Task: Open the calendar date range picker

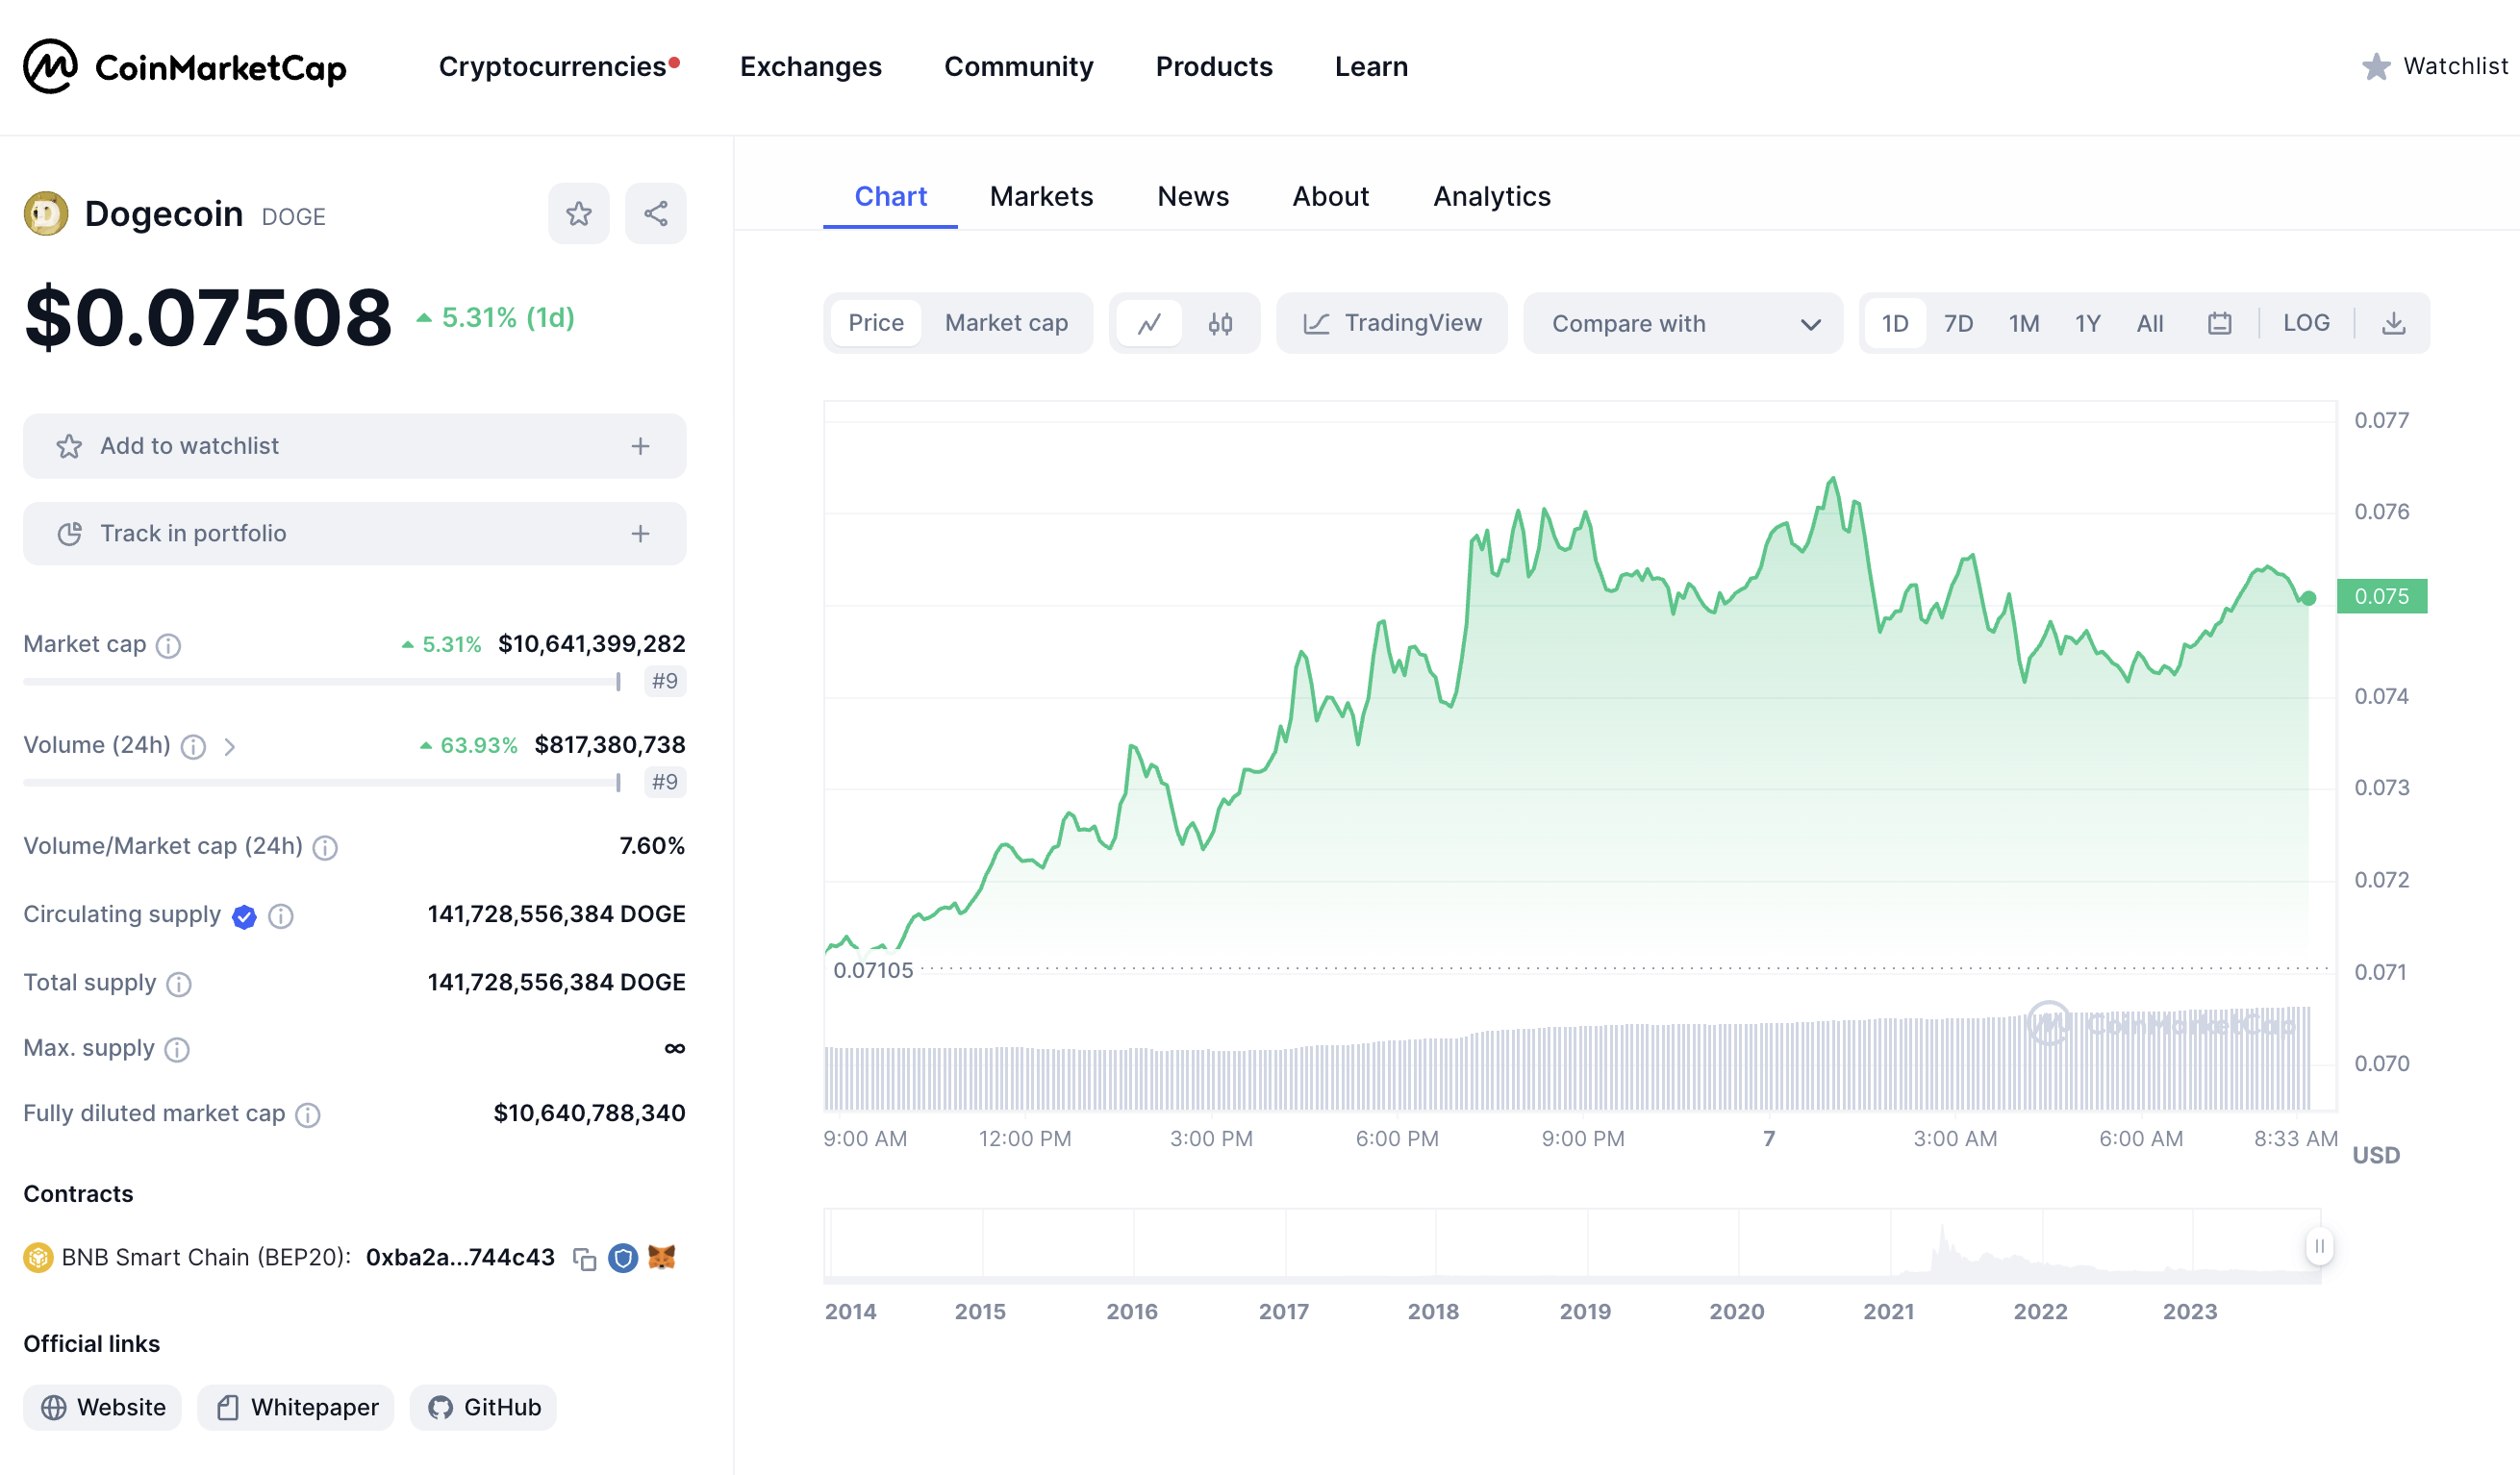Action: [x=2219, y=322]
